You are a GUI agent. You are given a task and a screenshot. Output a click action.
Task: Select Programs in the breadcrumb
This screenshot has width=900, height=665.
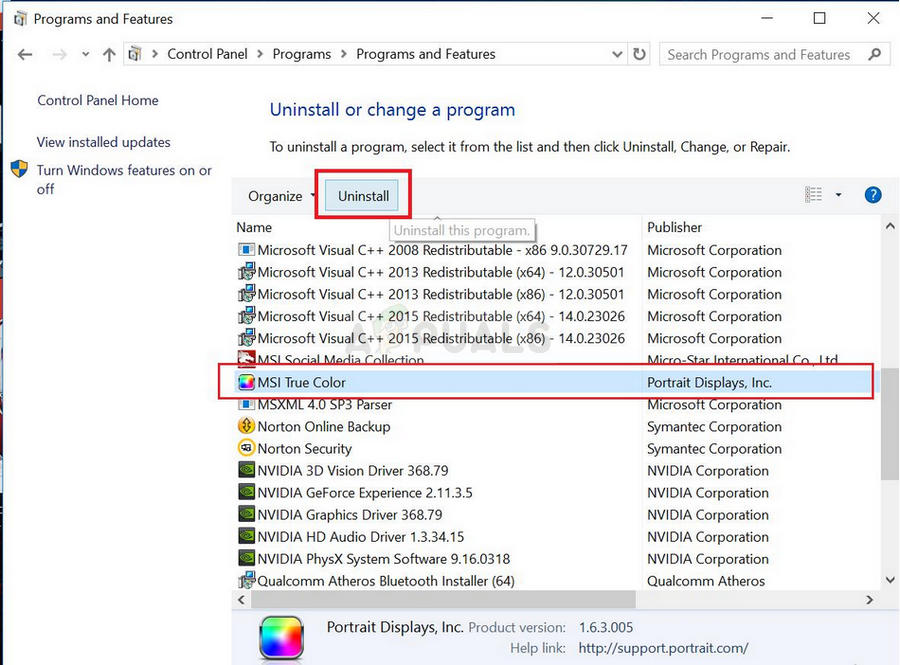[301, 54]
